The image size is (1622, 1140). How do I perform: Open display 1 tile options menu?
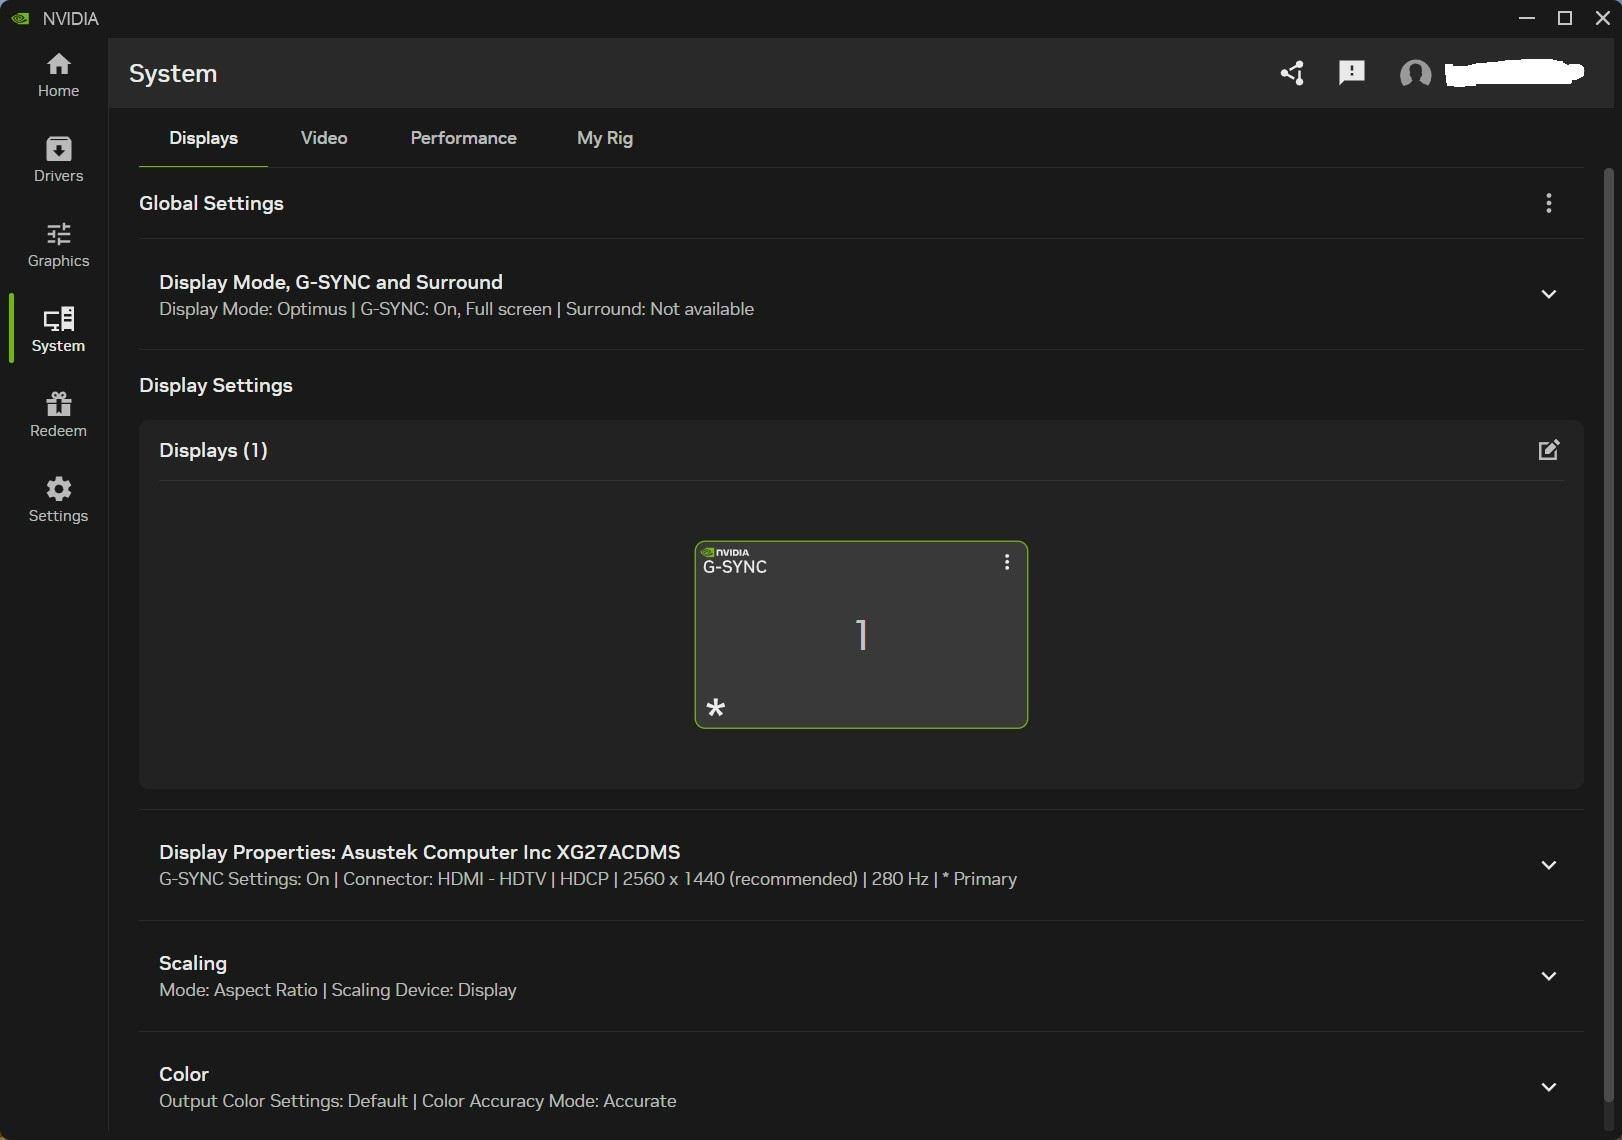1006,563
